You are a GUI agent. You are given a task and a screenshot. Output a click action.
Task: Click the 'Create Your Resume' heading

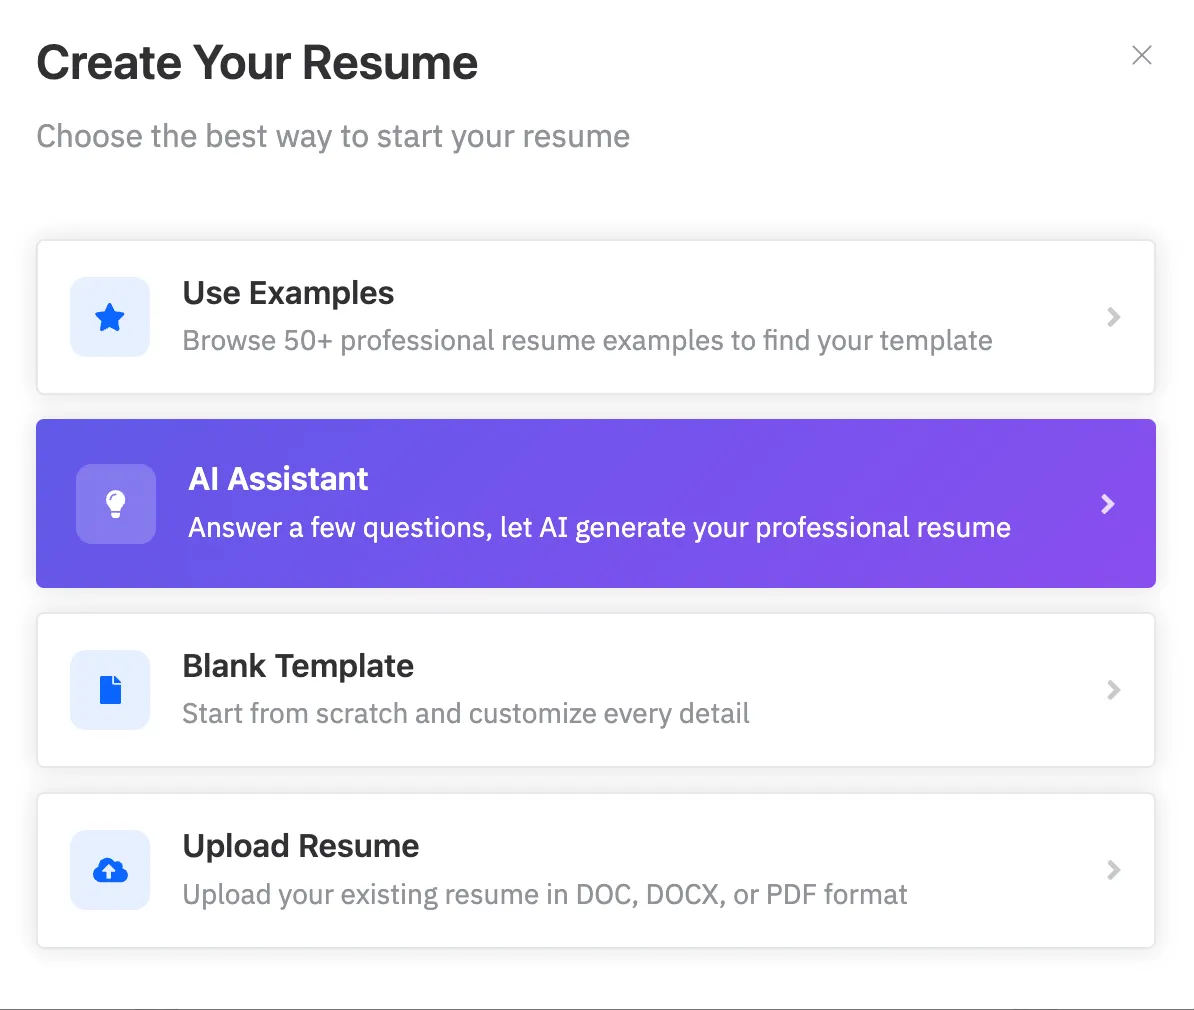(257, 63)
